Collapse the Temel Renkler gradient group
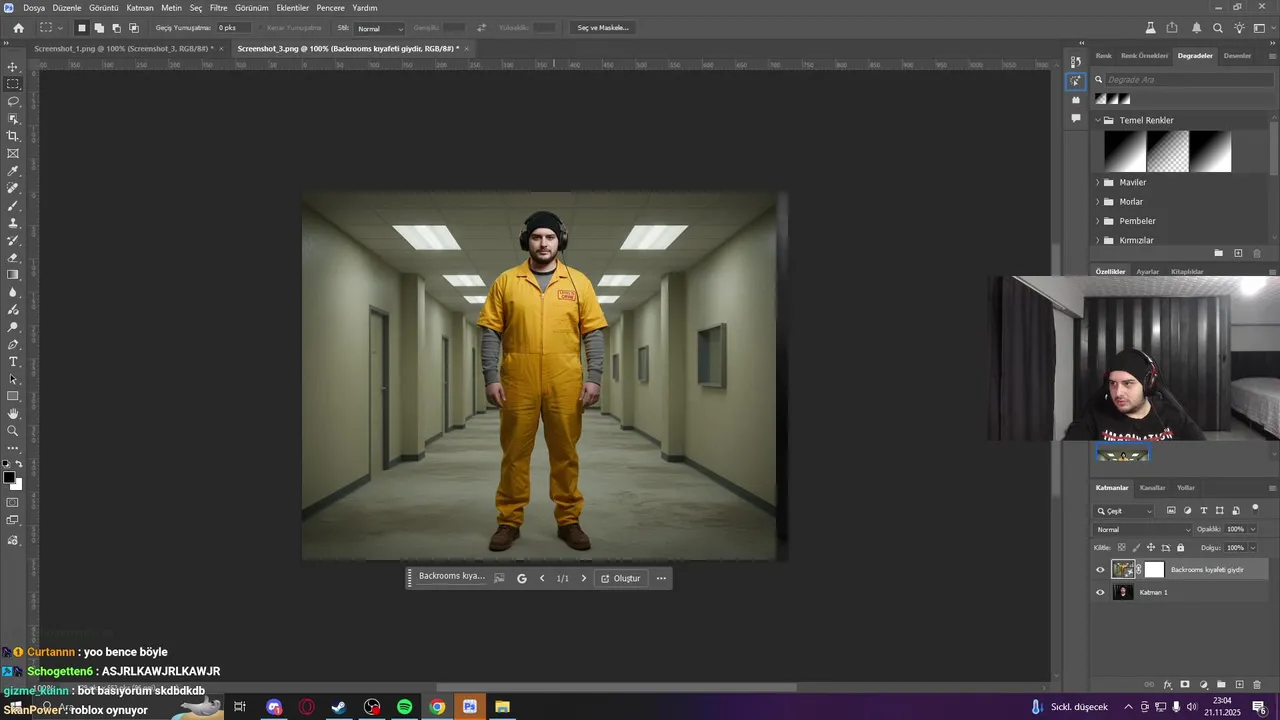1280x720 pixels. coord(1097,120)
